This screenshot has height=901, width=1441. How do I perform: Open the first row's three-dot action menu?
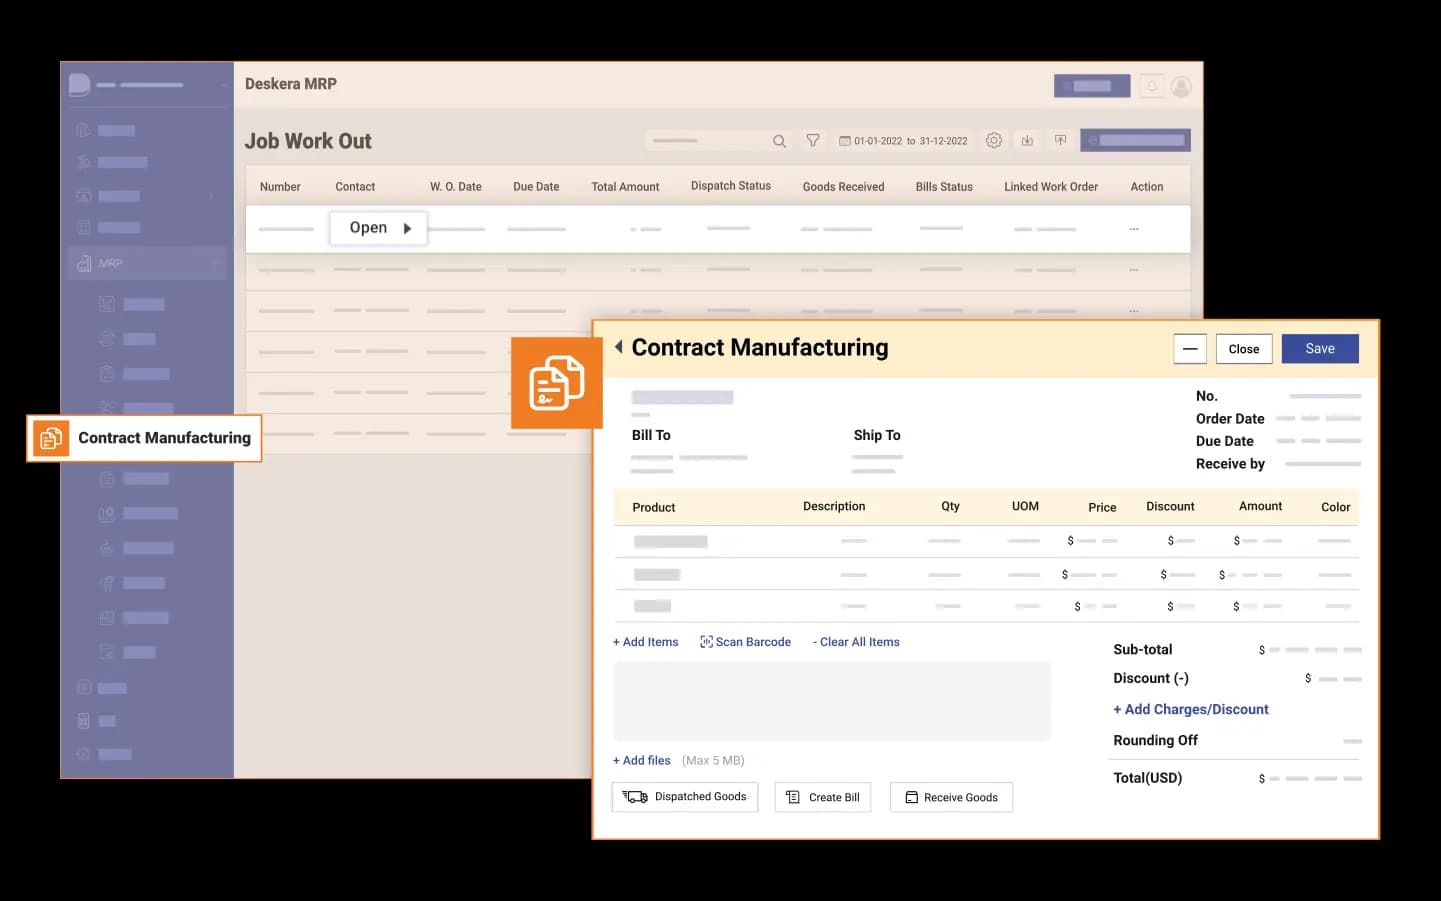click(1134, 229)
